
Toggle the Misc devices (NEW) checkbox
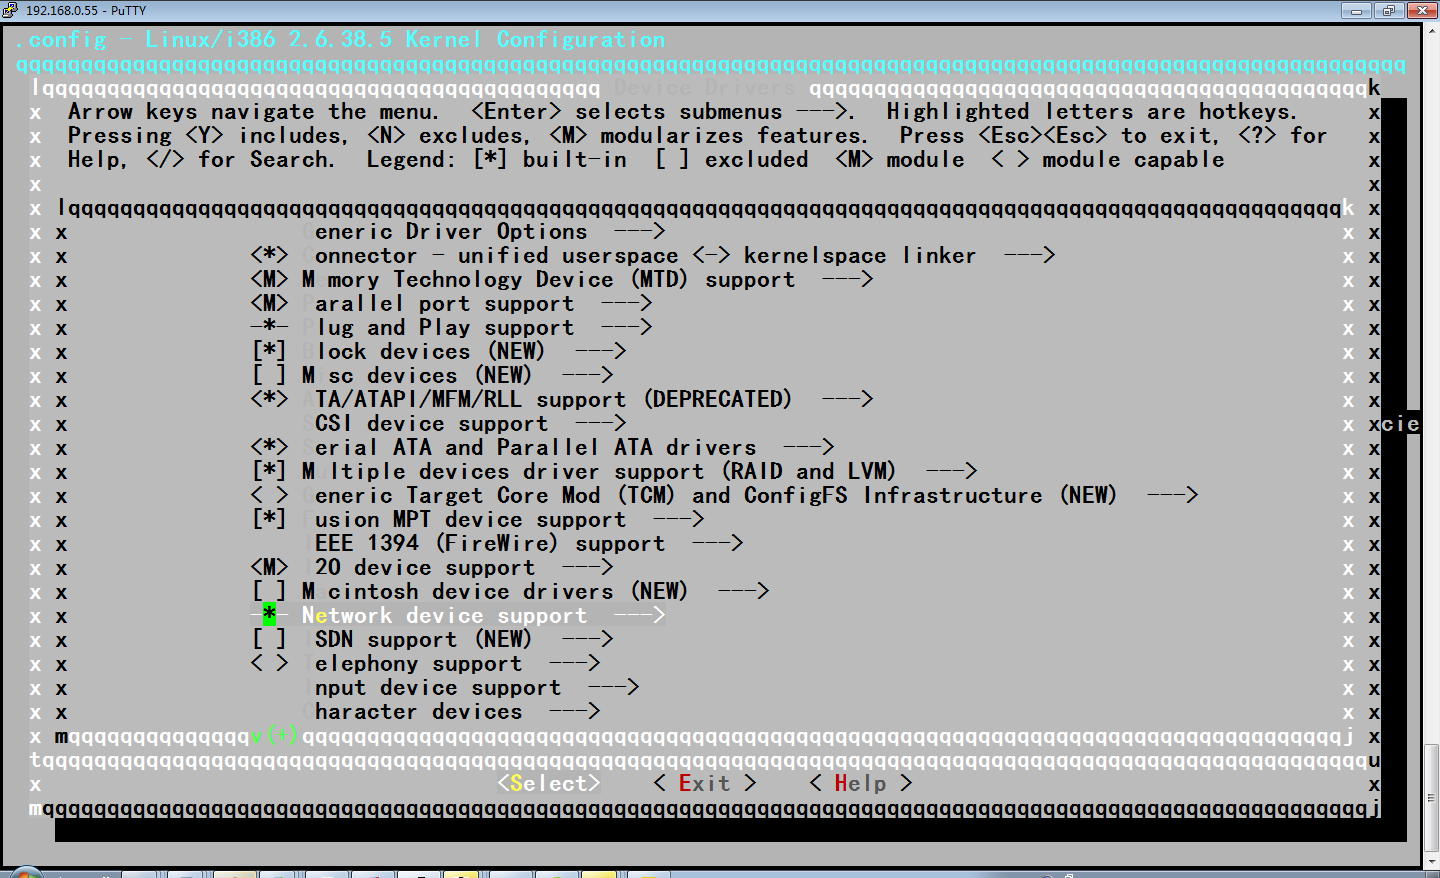(269, 376)
